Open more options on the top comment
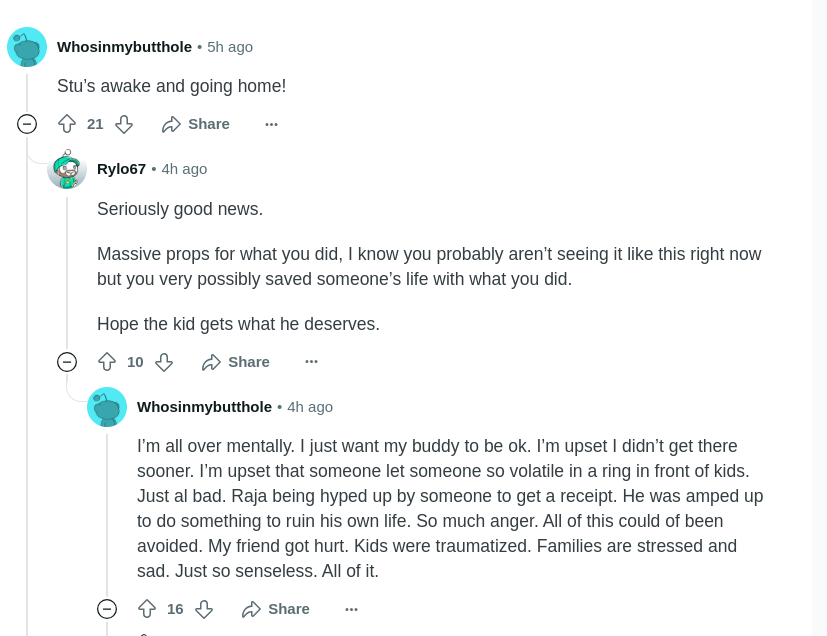The width and height of the screenshot is (827, 636). [271, 124]
